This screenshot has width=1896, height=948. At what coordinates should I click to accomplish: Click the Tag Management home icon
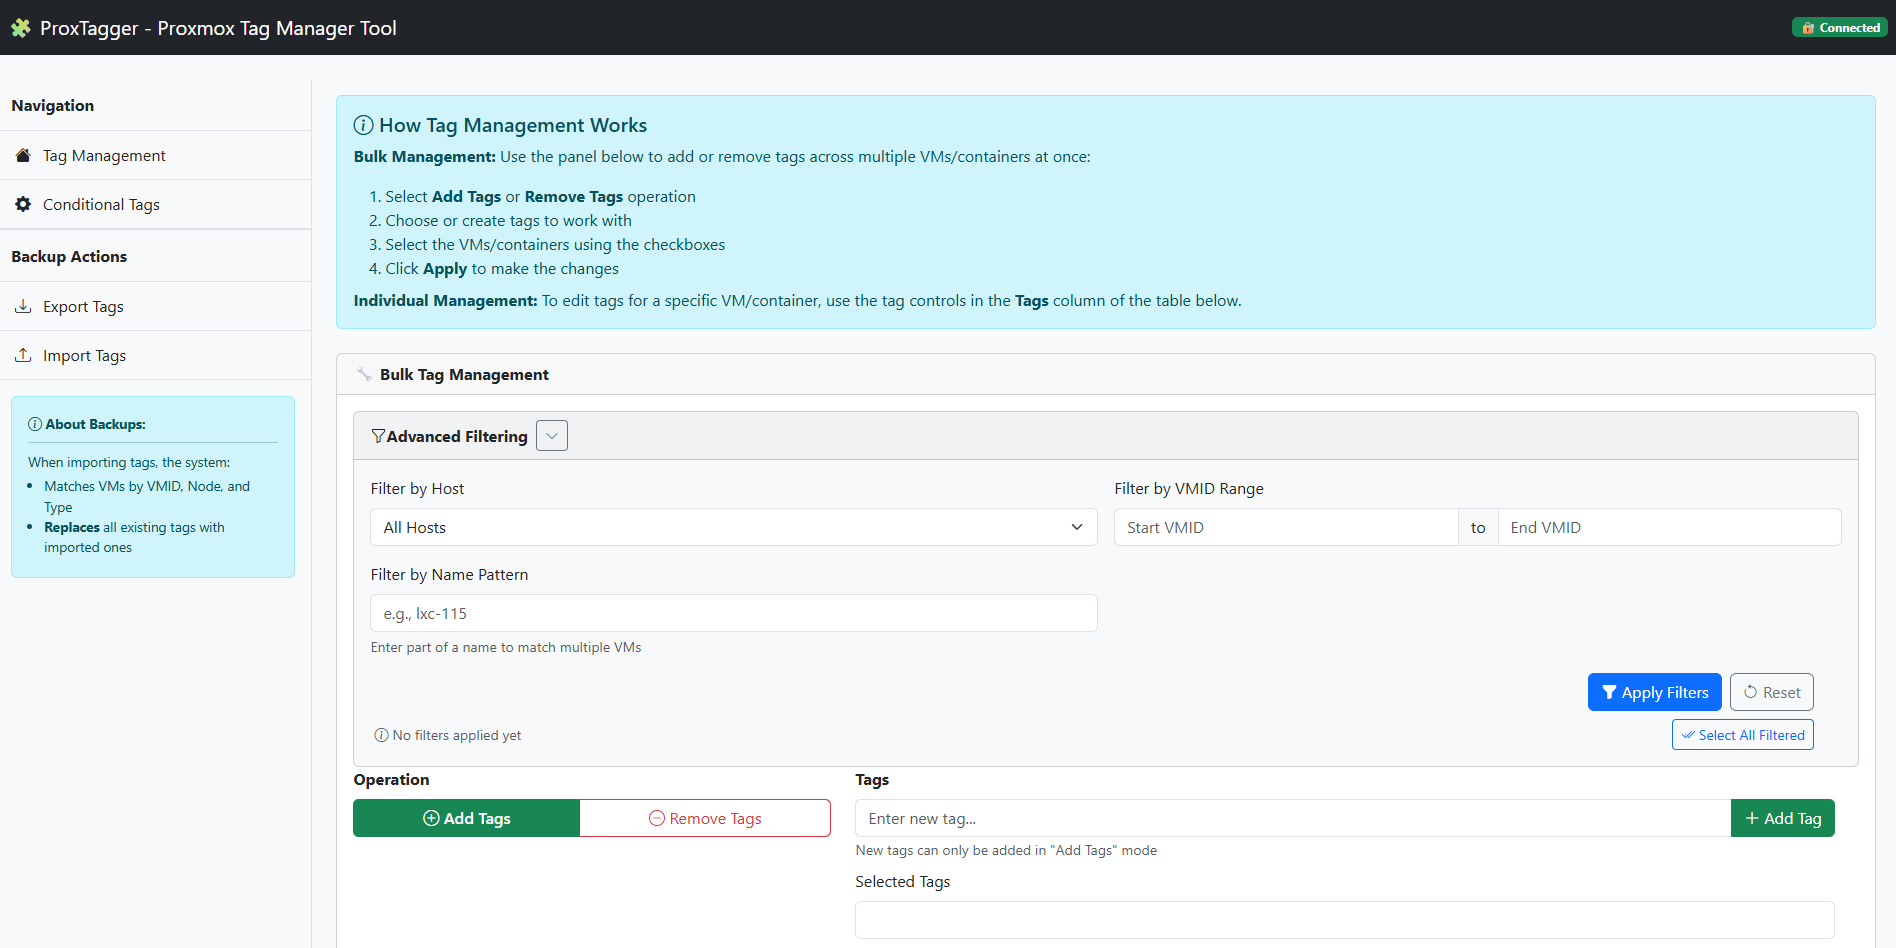23,155
